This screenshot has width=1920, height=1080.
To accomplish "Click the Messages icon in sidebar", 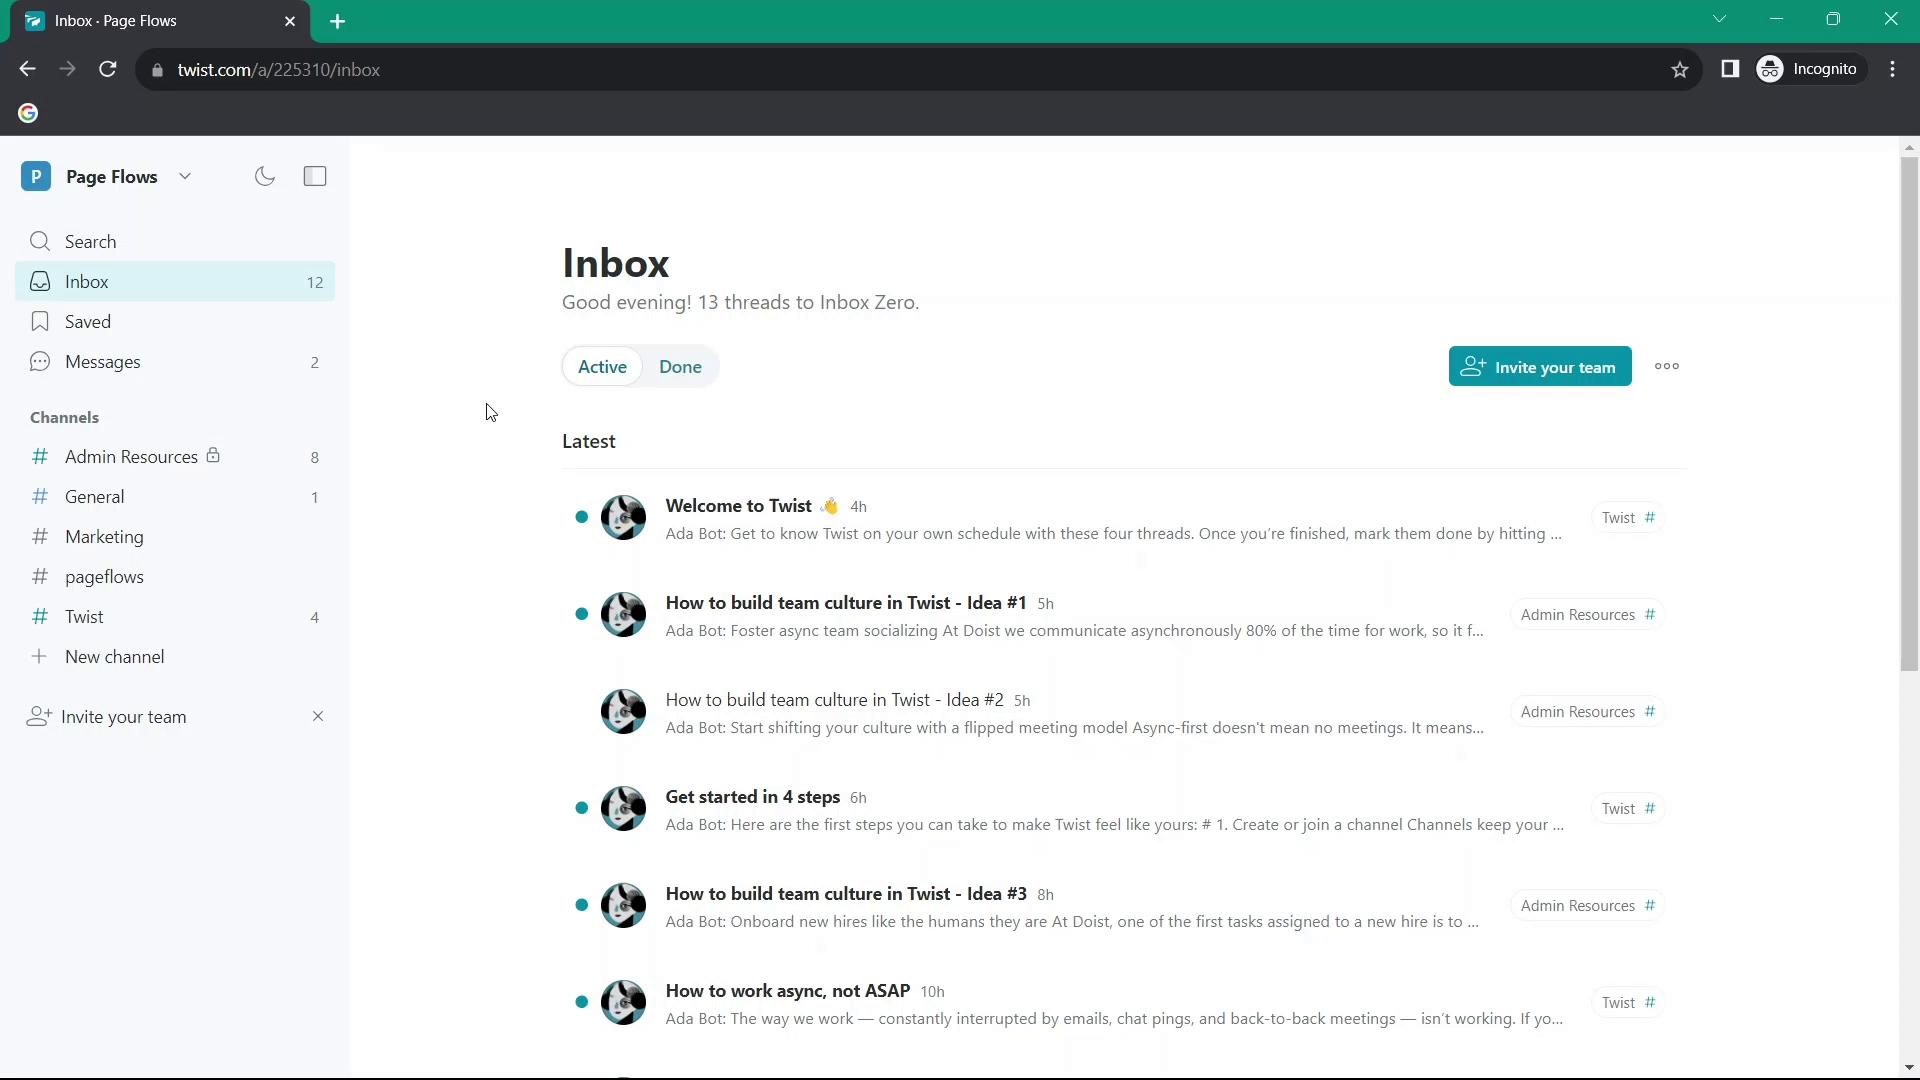I will 40,361.
